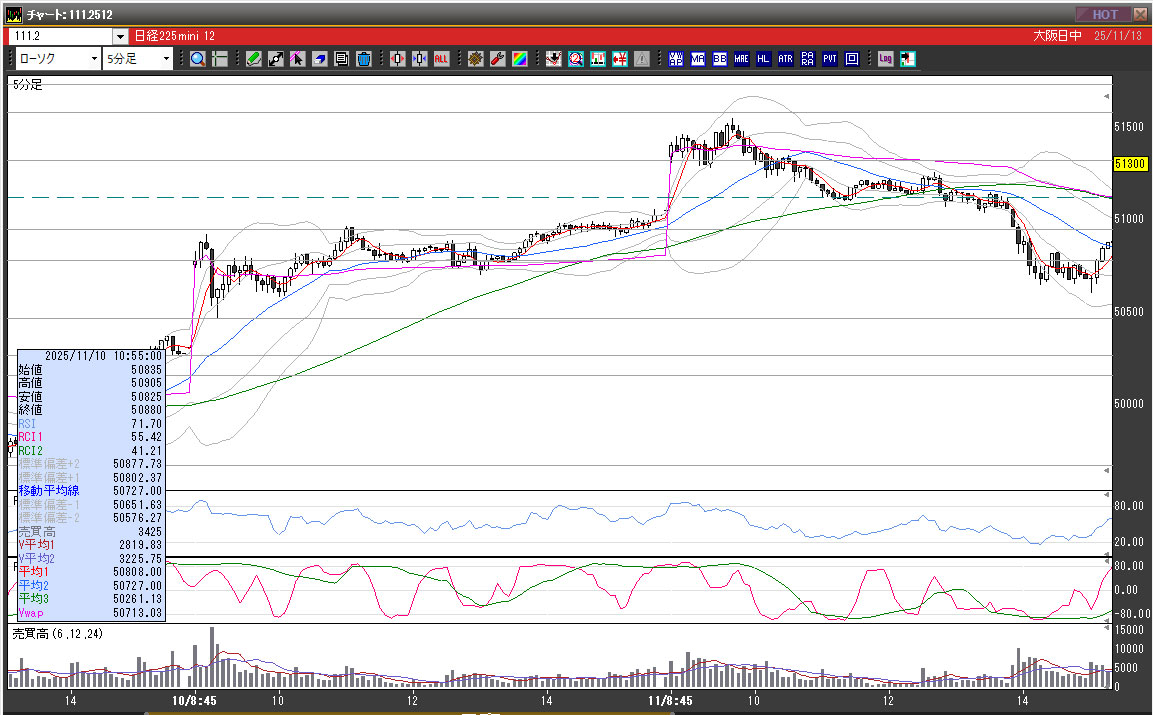Click the yellow 51300 price marker
Viewport: 1153px width, 715px height.
(1129, 163)
